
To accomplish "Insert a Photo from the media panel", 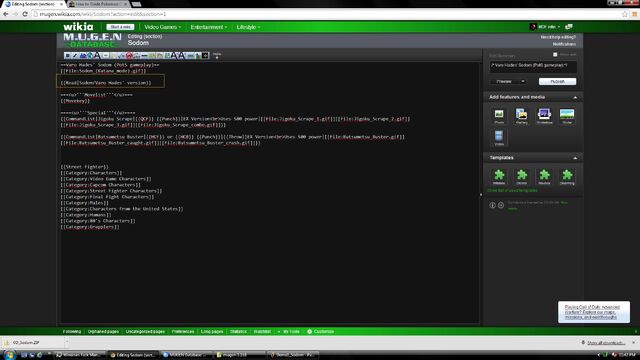I will pyautogui.click(x=499, y=116).
